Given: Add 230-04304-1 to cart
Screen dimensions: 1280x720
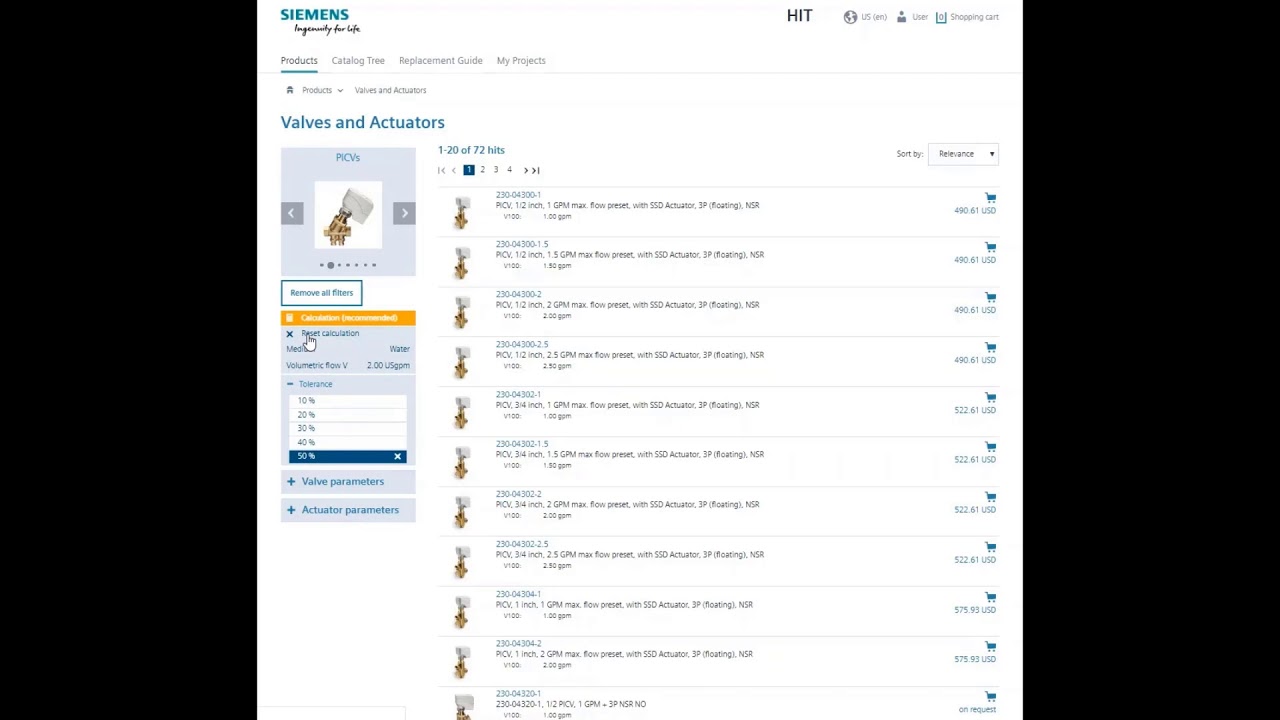Looking at the screenshot, I should tap(990, 597).
